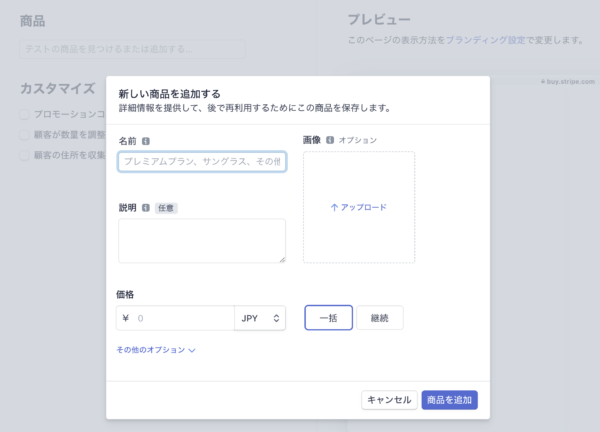Click the アップロード link in image area
Viewport: 600px width, 432px height.
point(359,207)
